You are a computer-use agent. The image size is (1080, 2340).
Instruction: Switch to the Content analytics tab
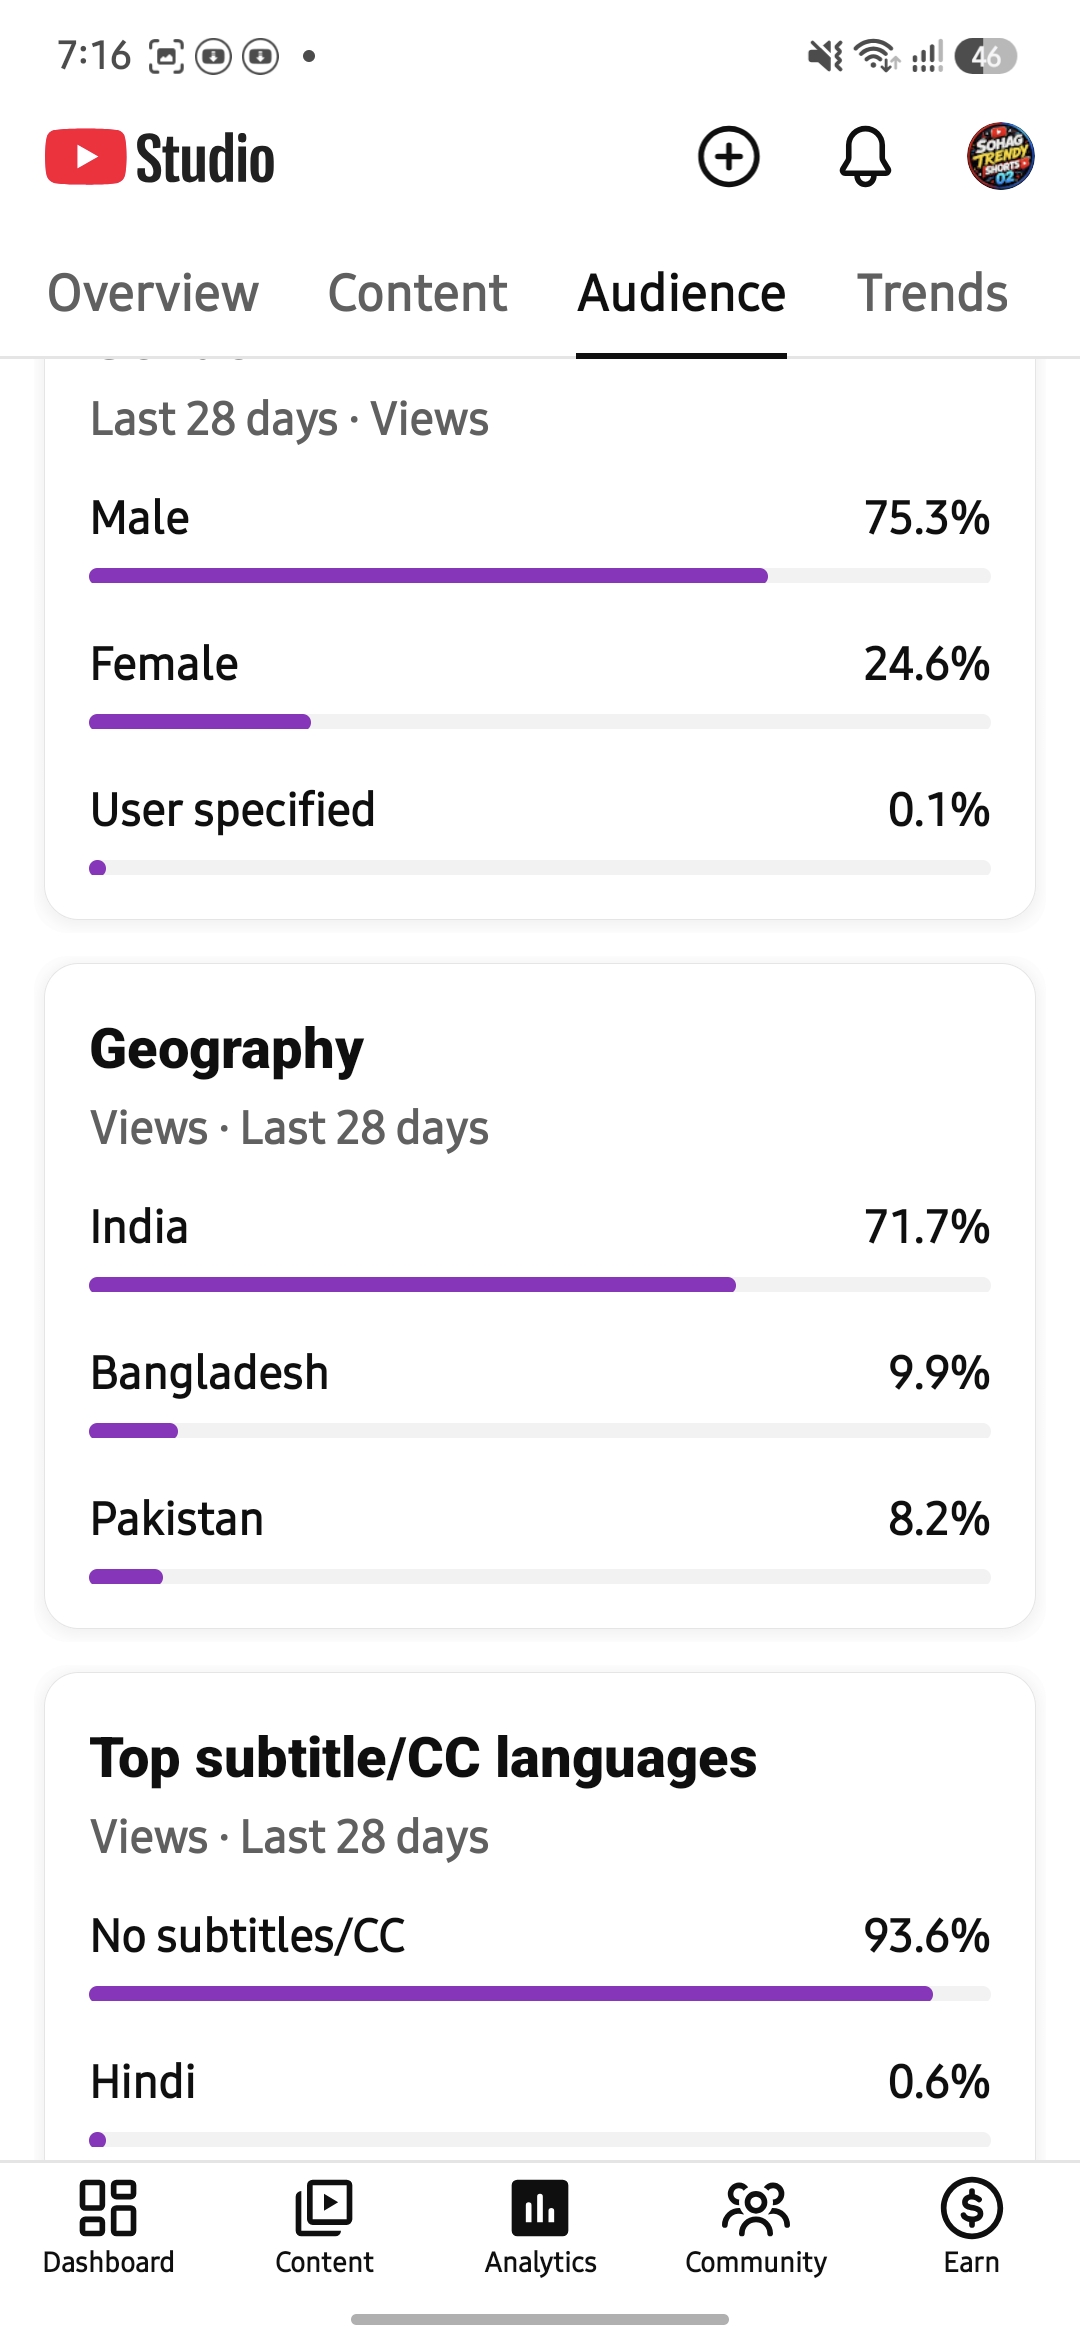pos(418,293)
